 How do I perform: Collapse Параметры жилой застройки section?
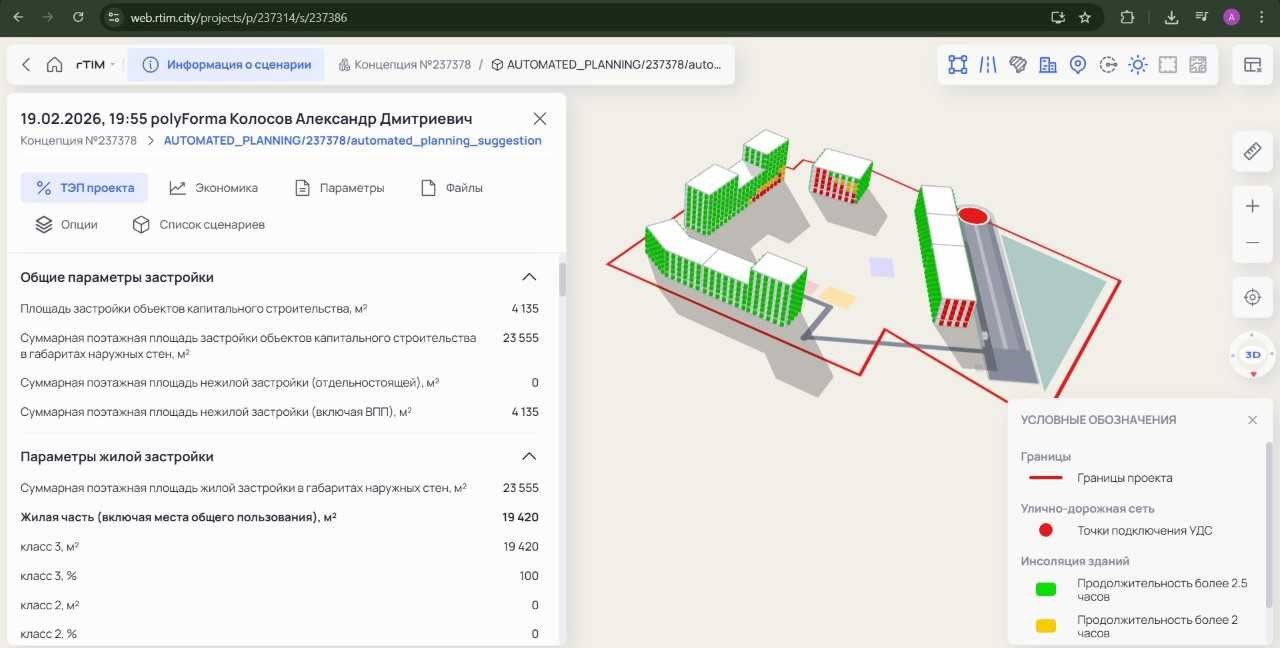[x=529, y=456]
